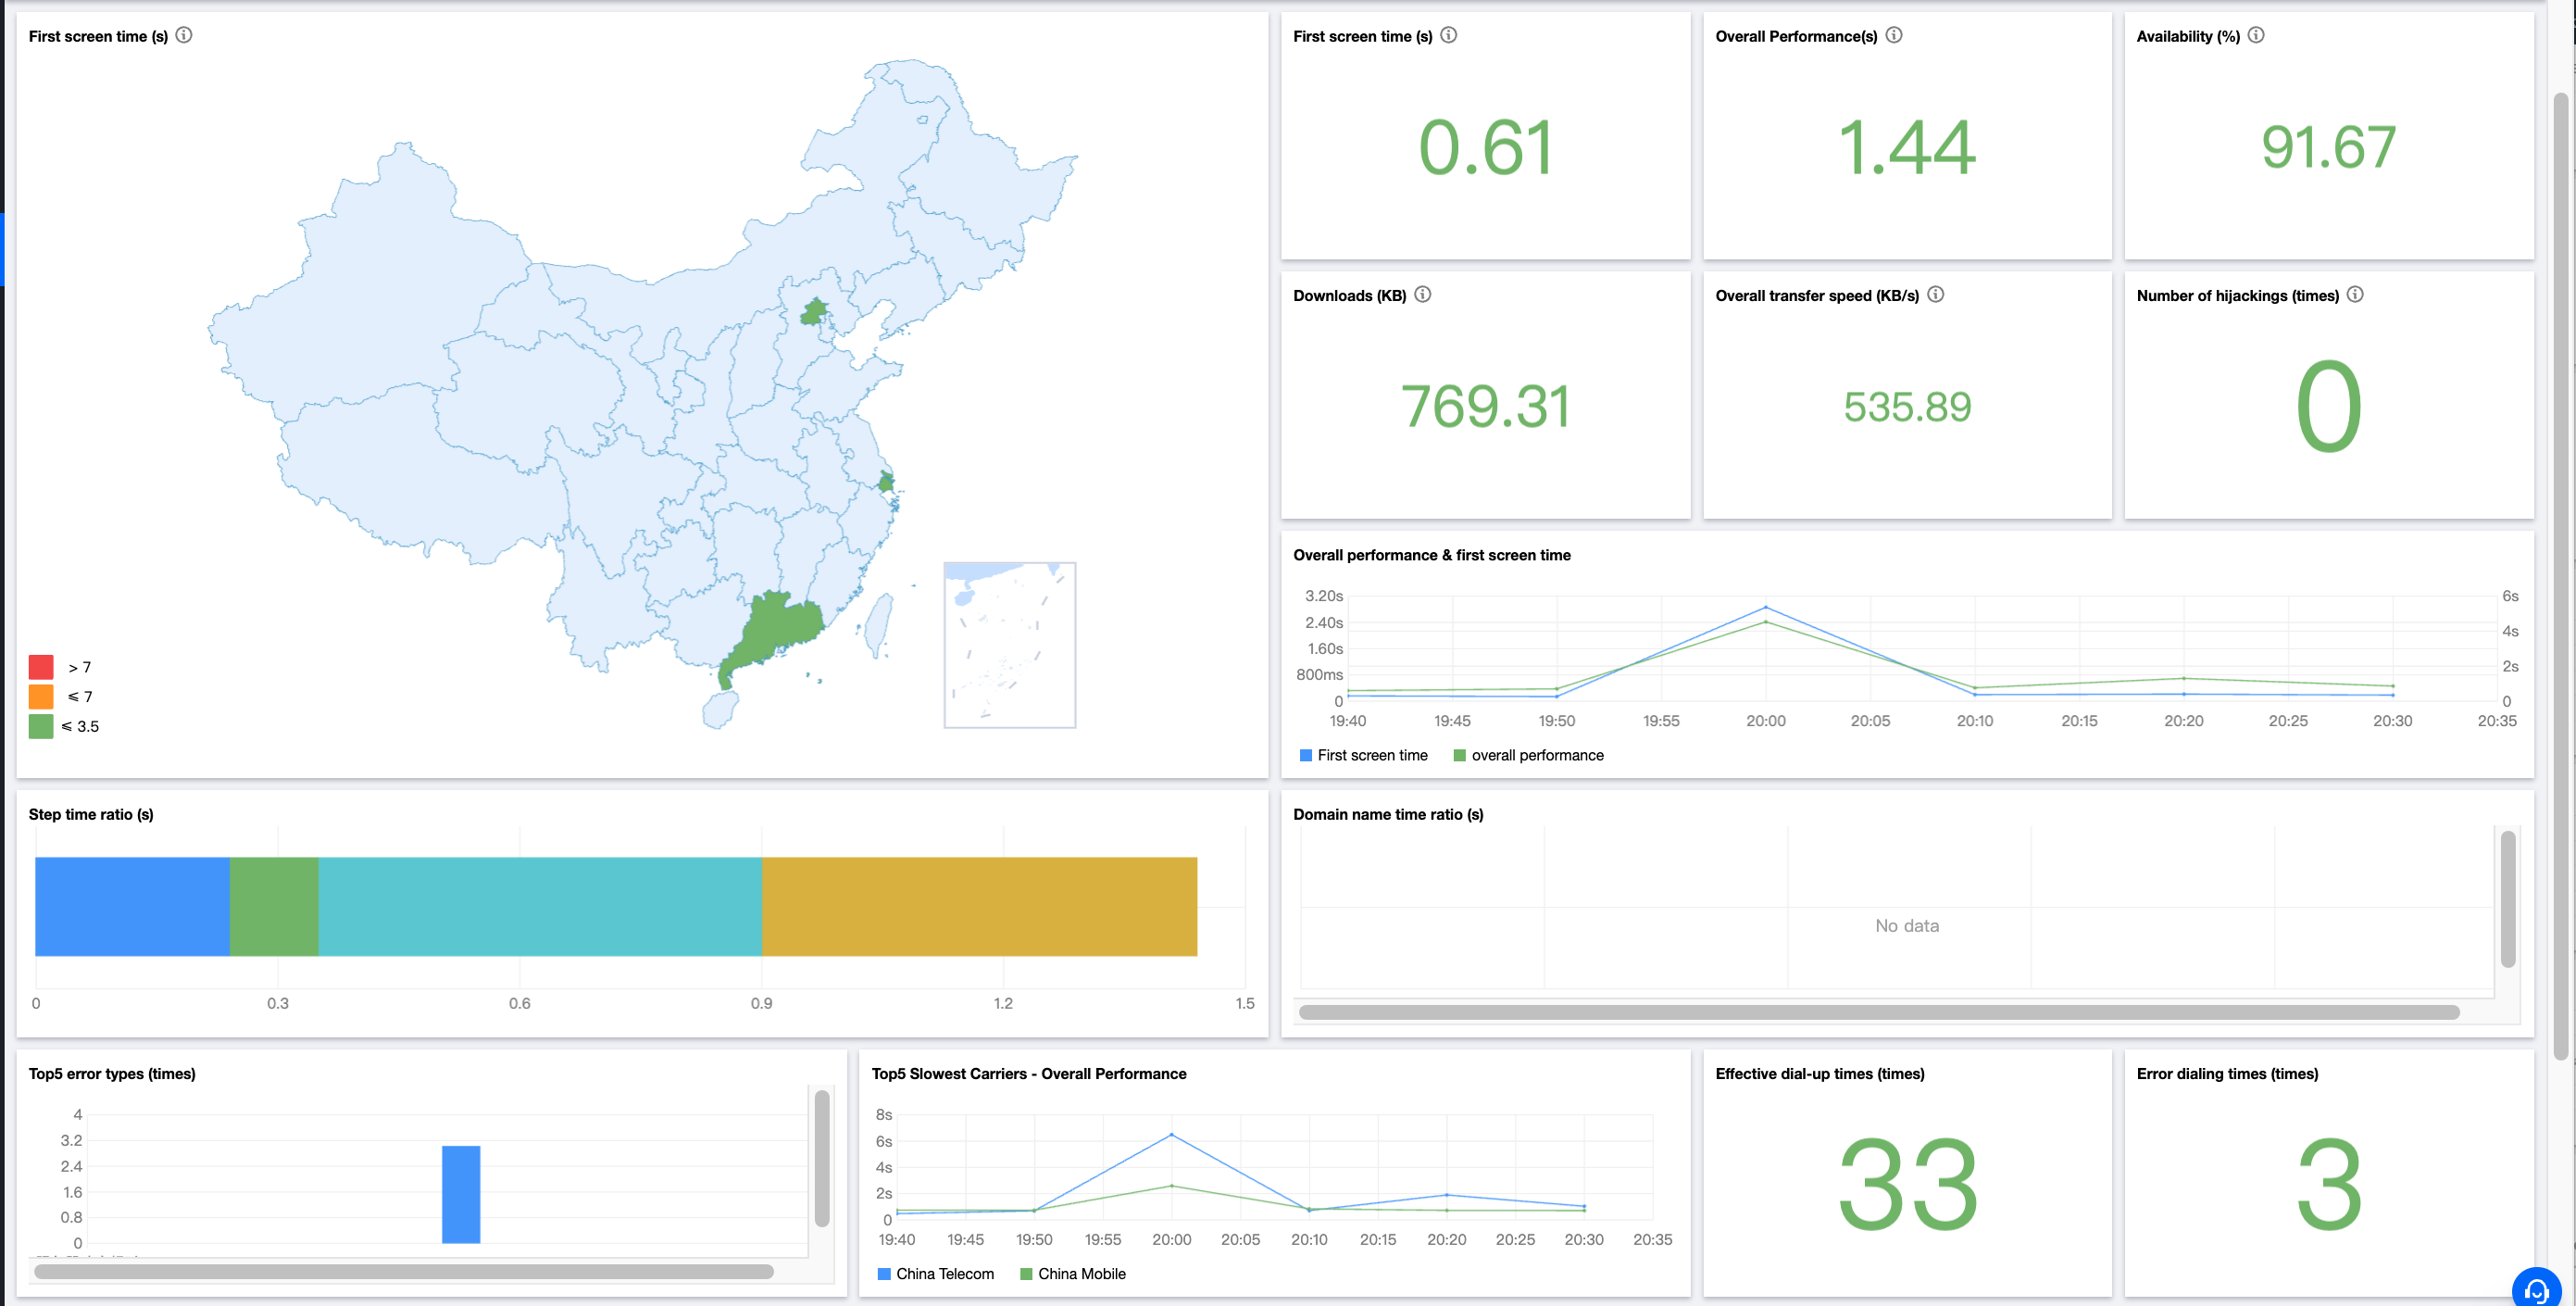Click info icon by Number of hijackings
This screenshot has width=2576, height=1306.
point(2355,294)
